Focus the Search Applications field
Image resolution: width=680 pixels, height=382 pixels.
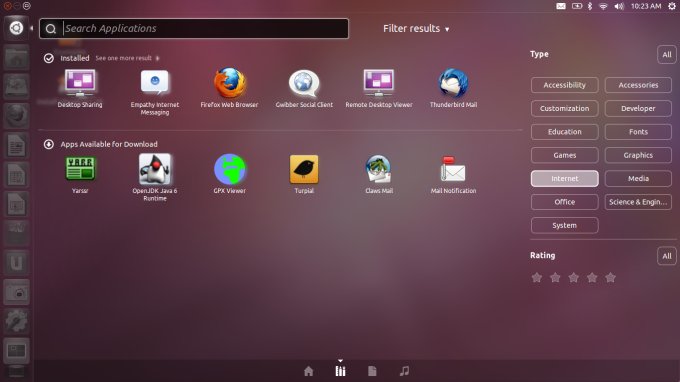tap(194, 29)
